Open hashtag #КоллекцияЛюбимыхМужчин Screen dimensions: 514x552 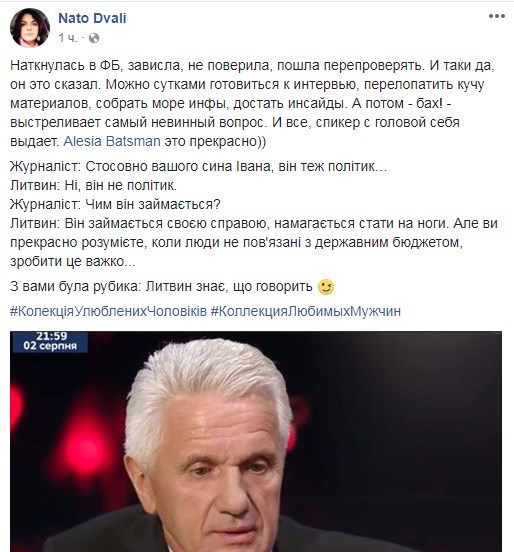pos(306,311)
